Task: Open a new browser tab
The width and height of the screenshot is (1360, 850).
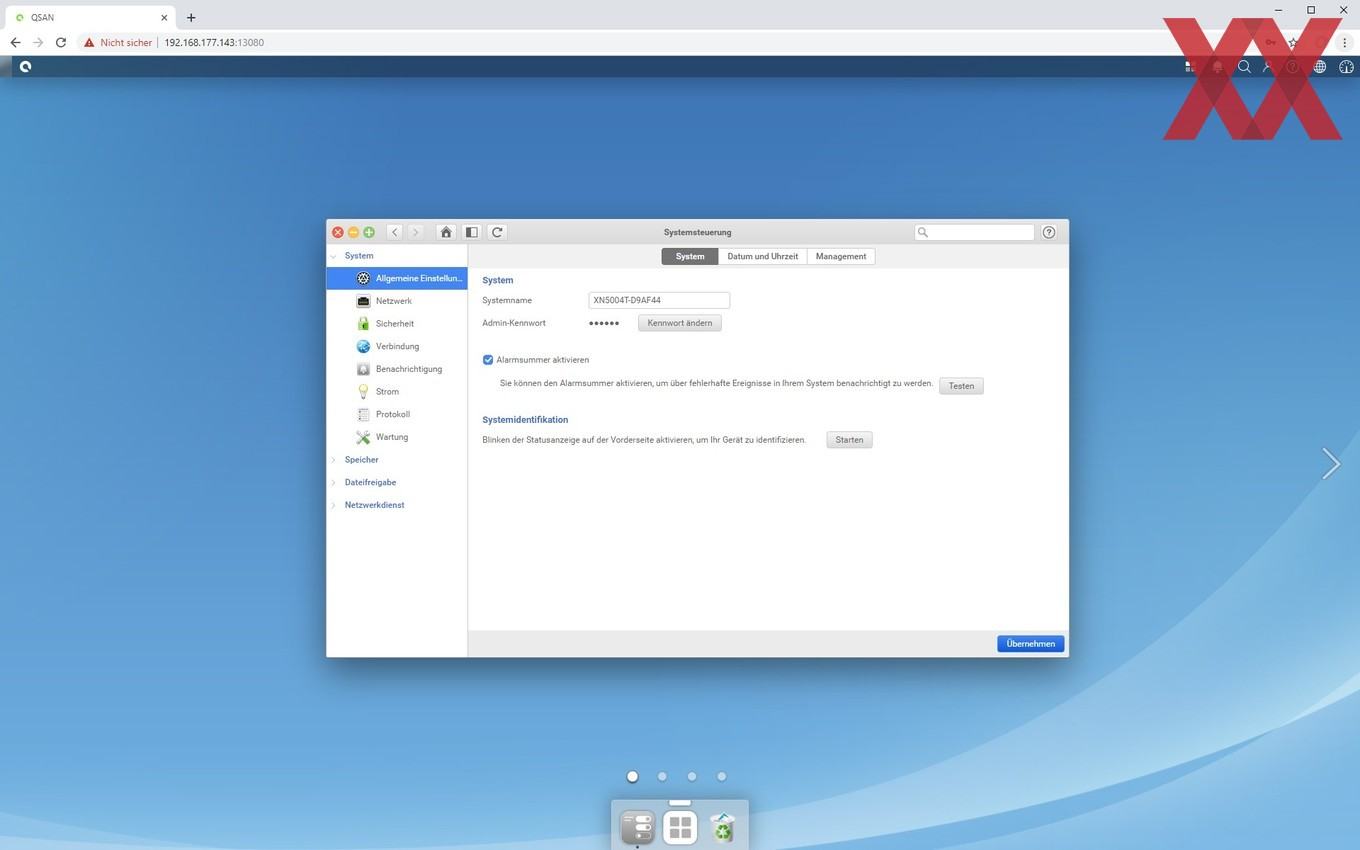Action: (191, 17)
